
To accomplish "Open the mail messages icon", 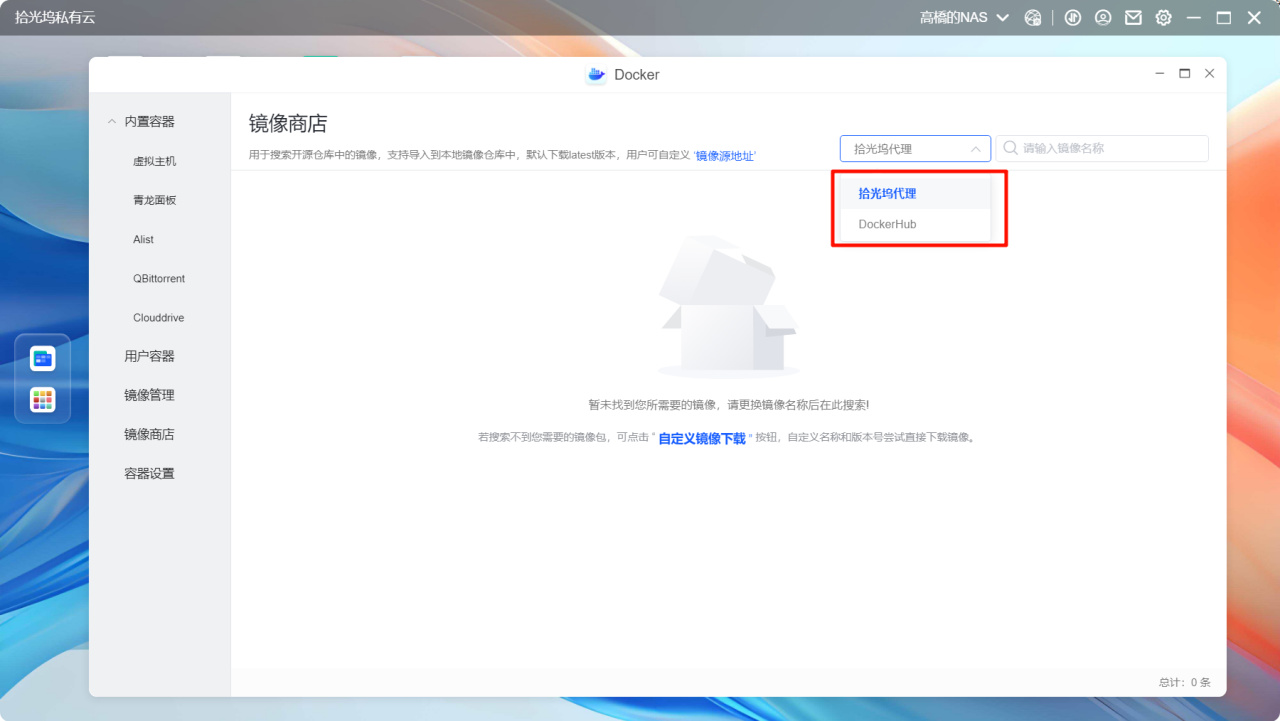I will [1133, 18].
